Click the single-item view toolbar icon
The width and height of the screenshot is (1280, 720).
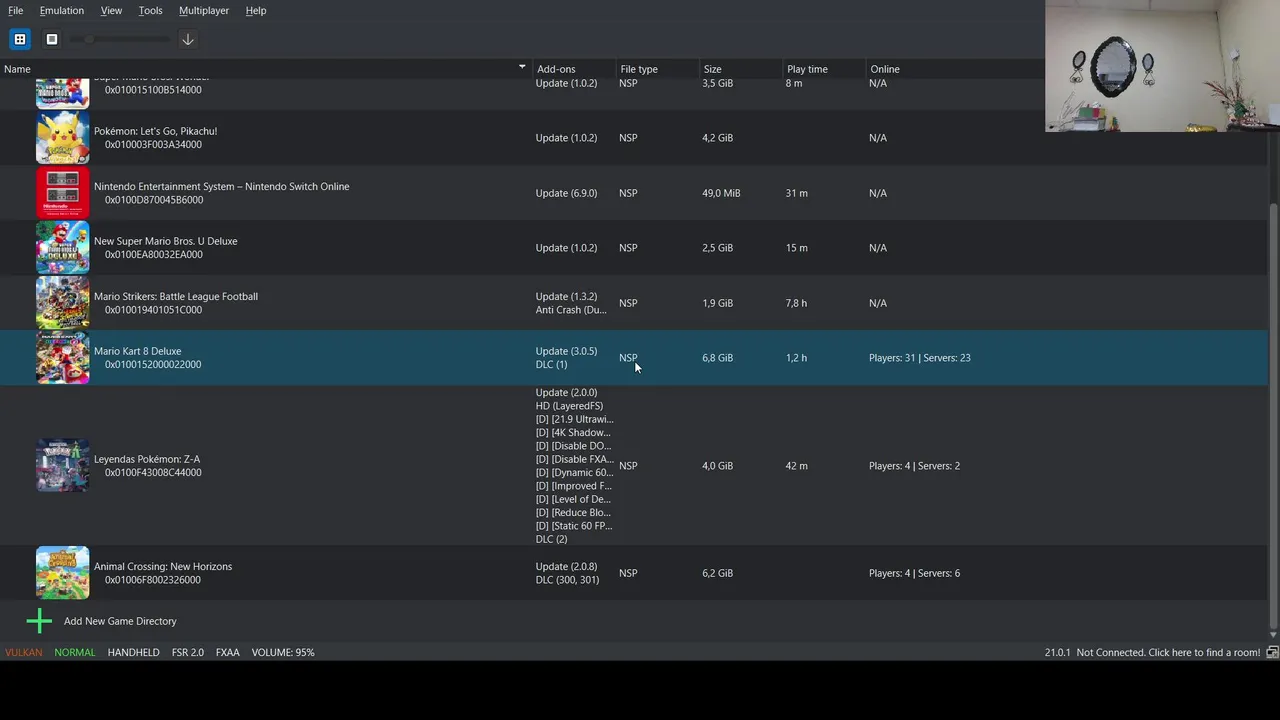point(52,39)
